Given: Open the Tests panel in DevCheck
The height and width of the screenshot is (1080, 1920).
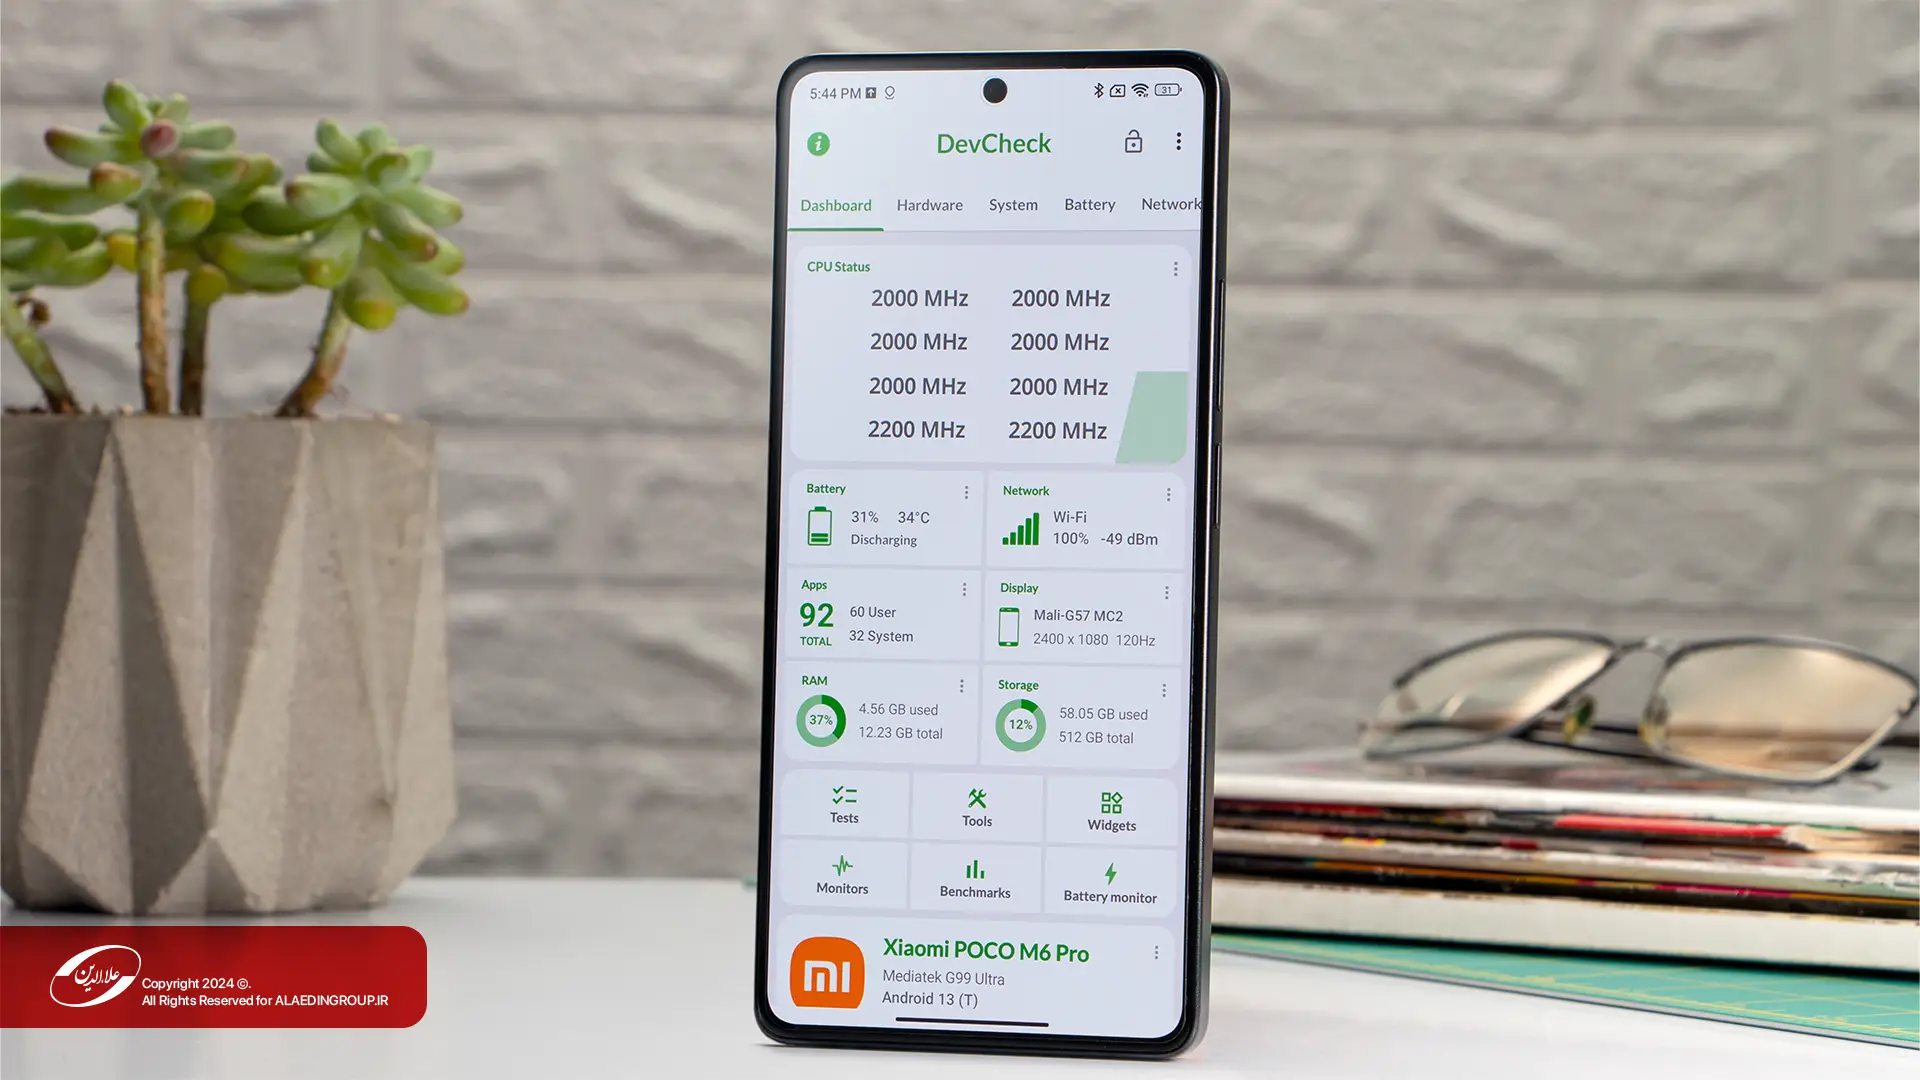Looking at the screenshot, I should pos(843,806).
